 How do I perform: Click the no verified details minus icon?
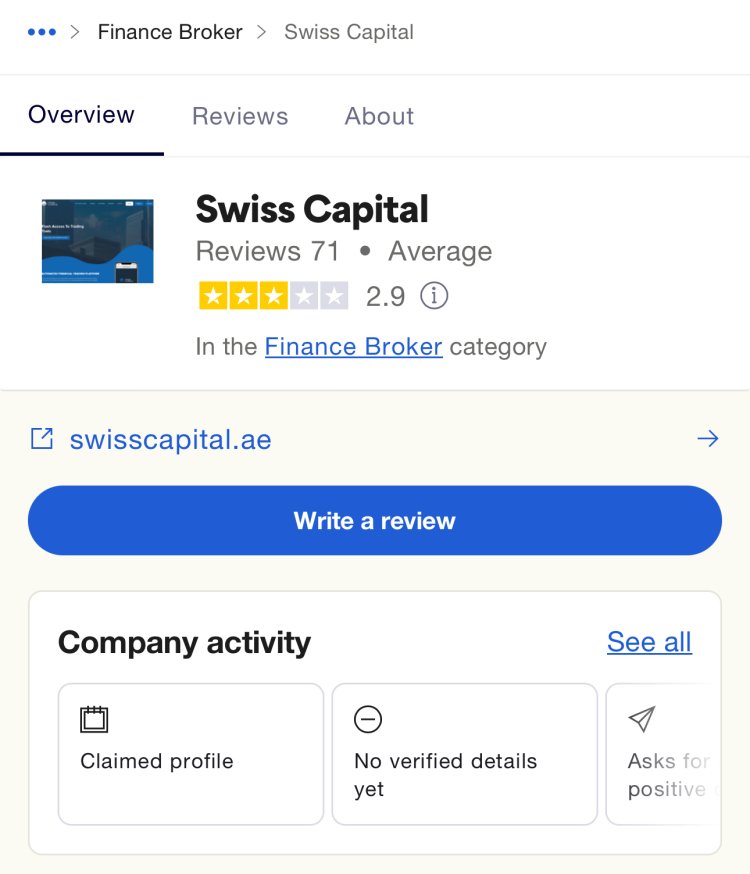(368, 719)
